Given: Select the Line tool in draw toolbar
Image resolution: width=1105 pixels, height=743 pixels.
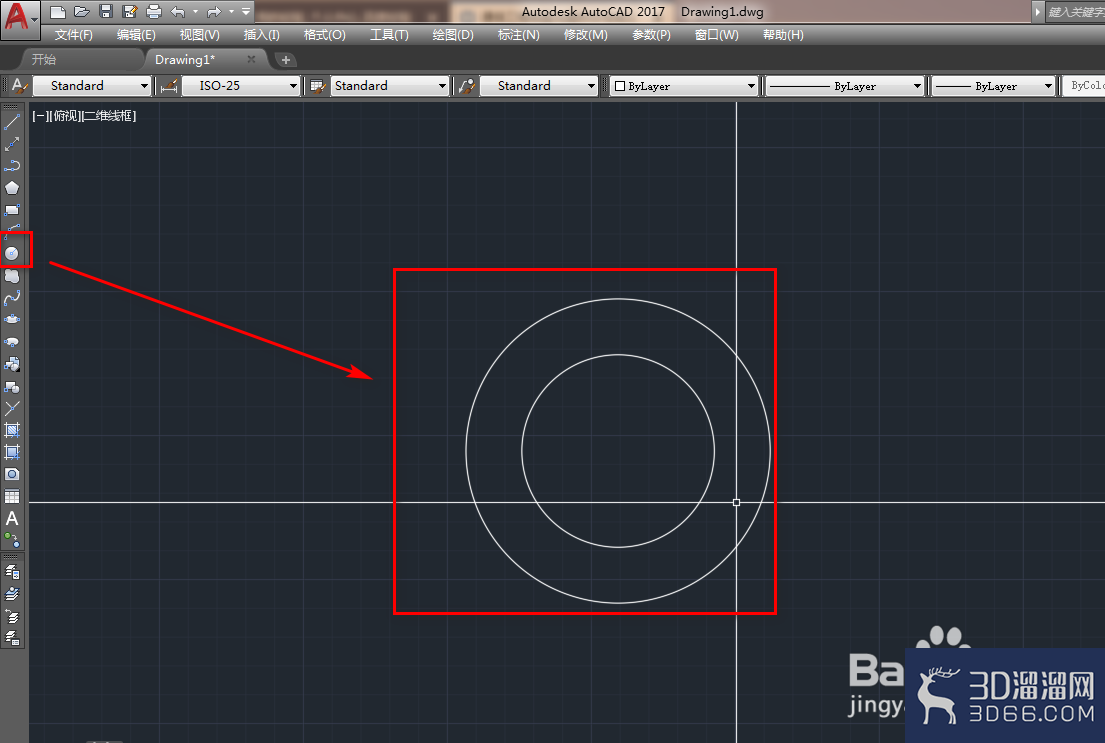Looking at the screenshot, I should click(12, 122).
